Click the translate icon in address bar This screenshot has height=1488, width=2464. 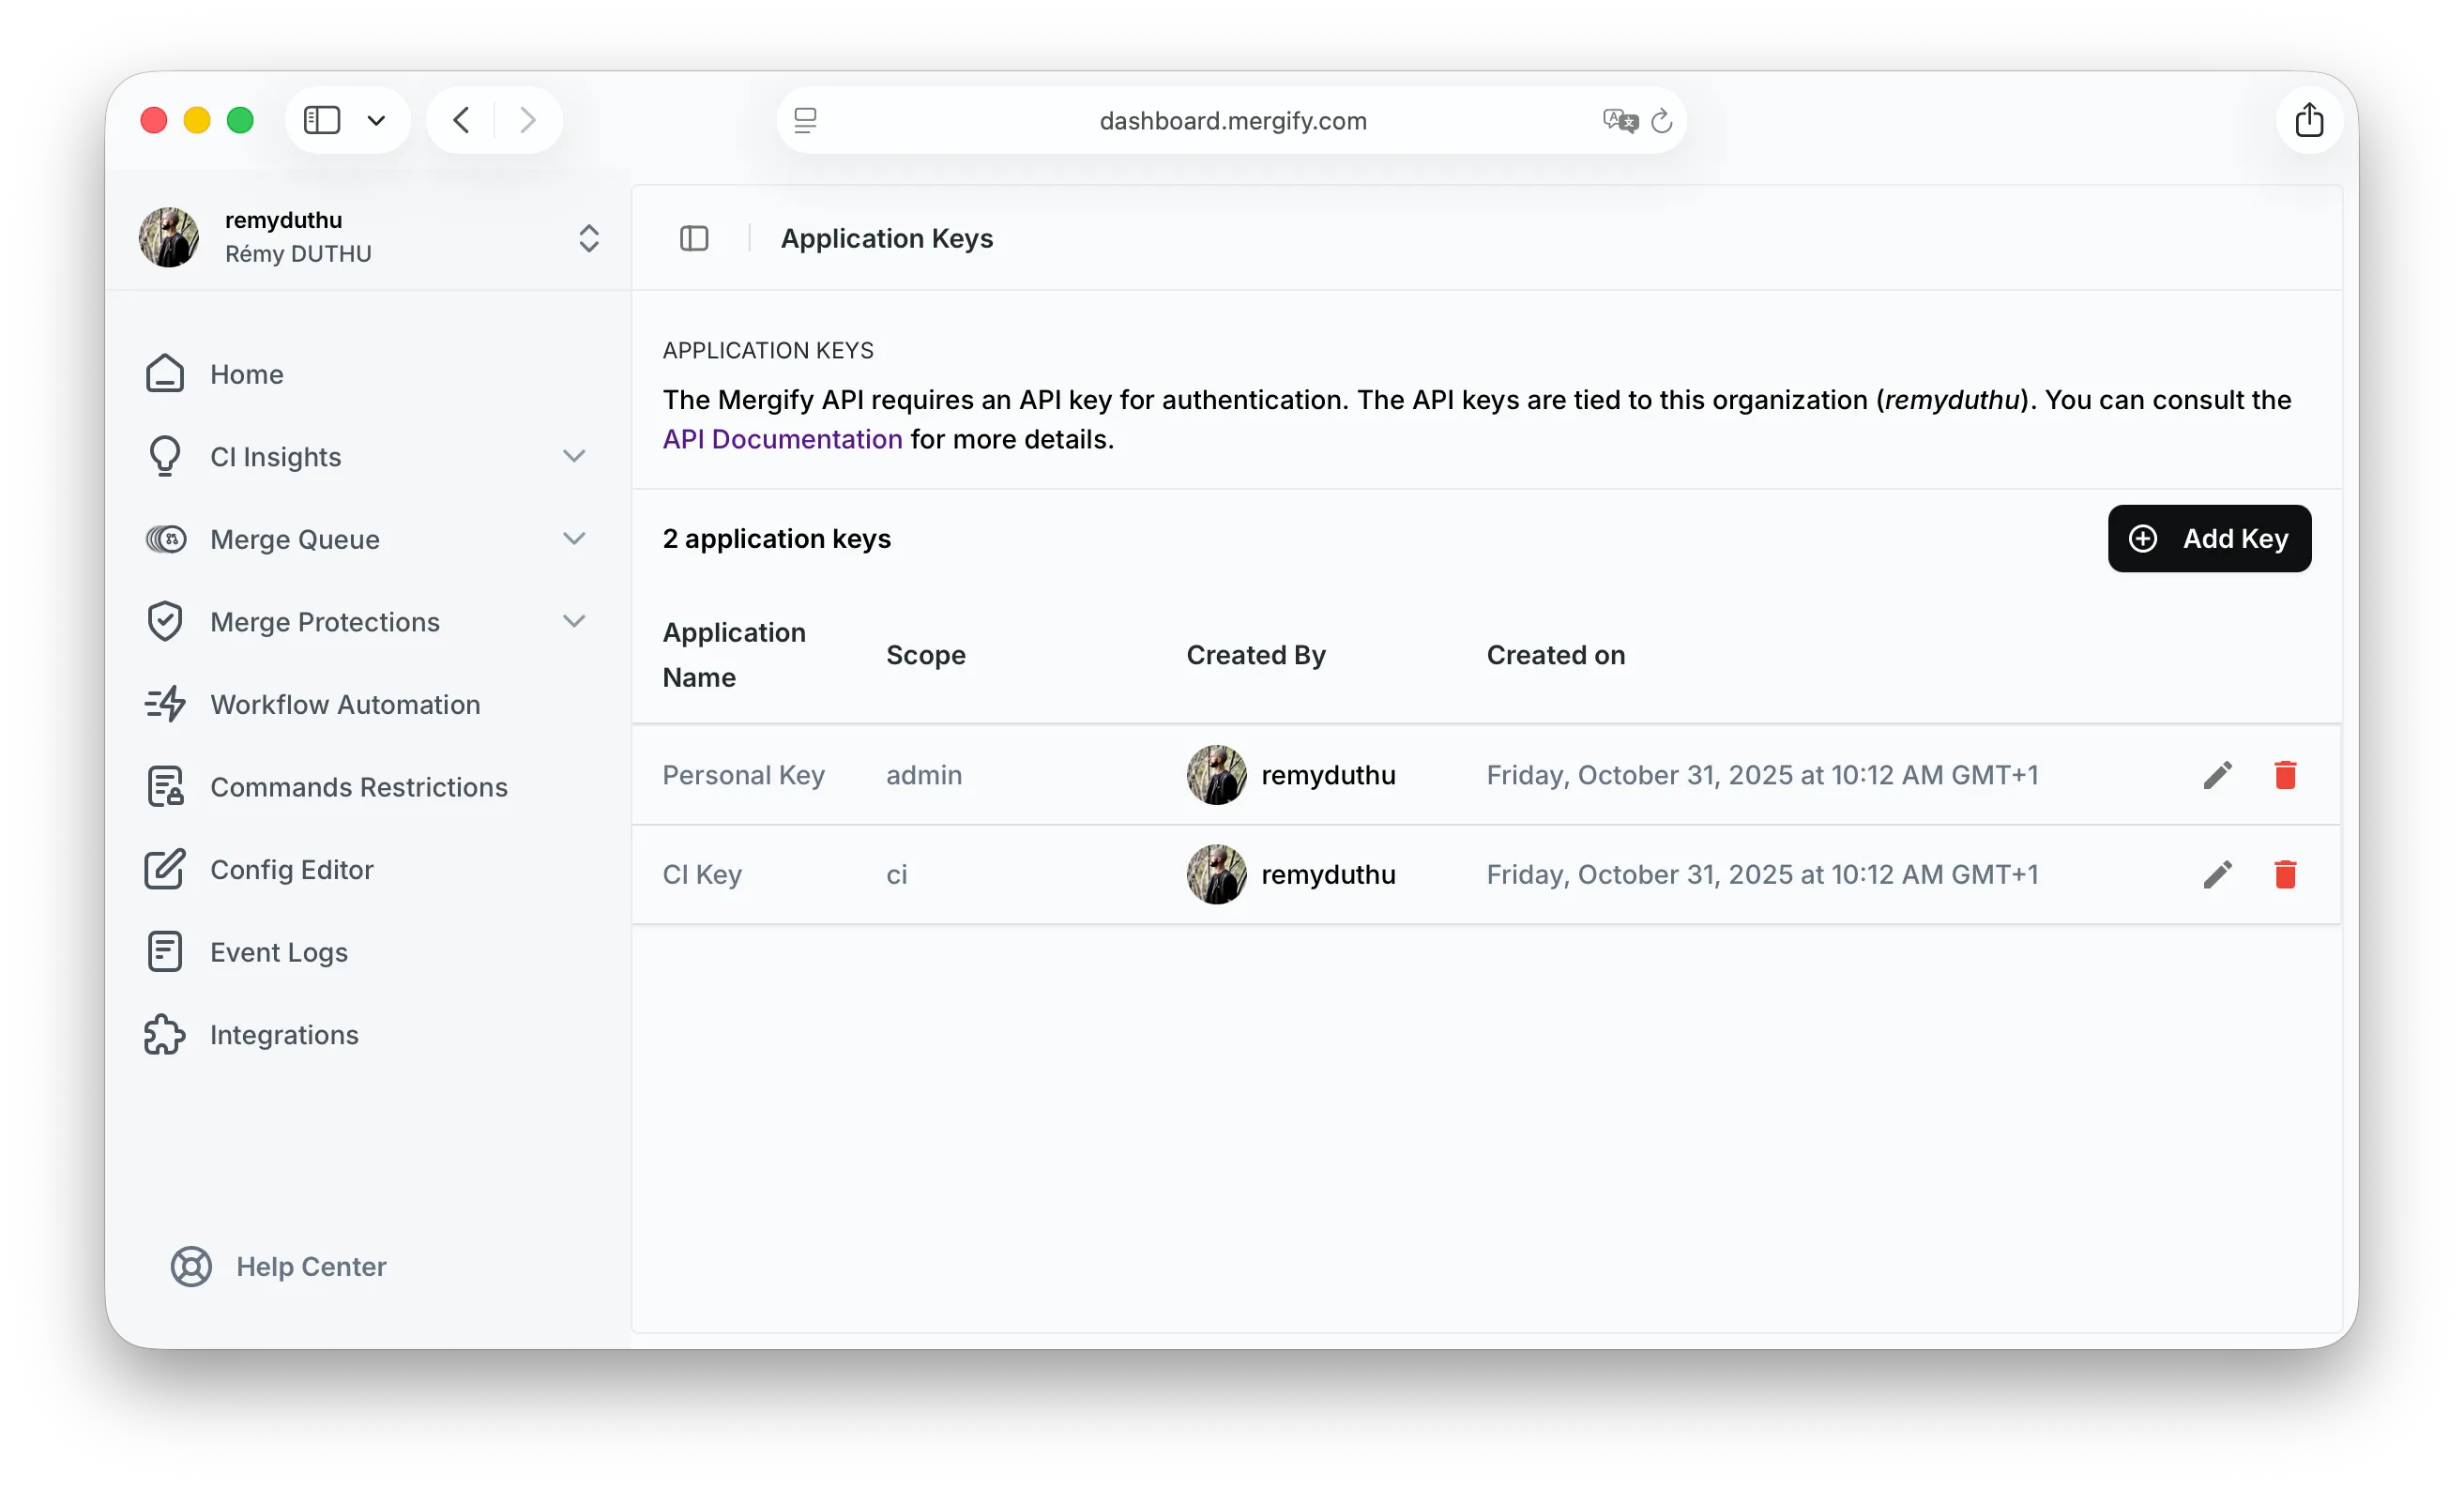pos(1619,121)
